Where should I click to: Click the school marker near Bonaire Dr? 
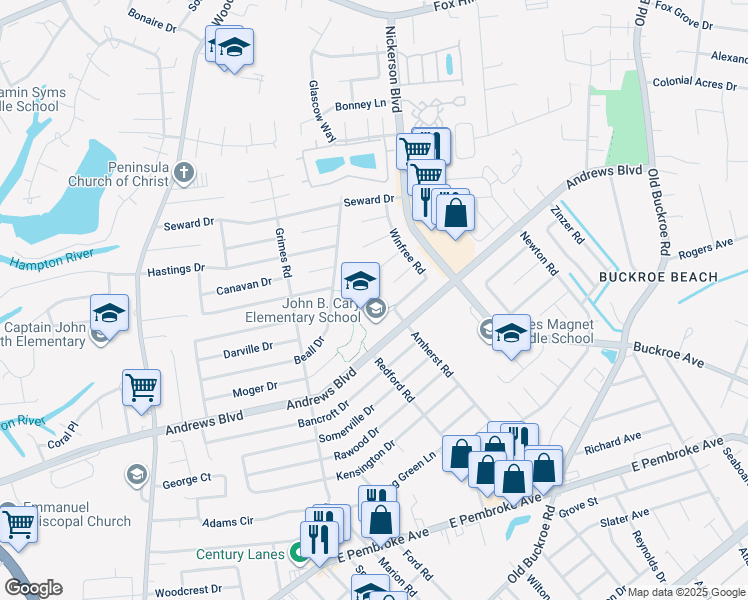[x=234, y=47]
